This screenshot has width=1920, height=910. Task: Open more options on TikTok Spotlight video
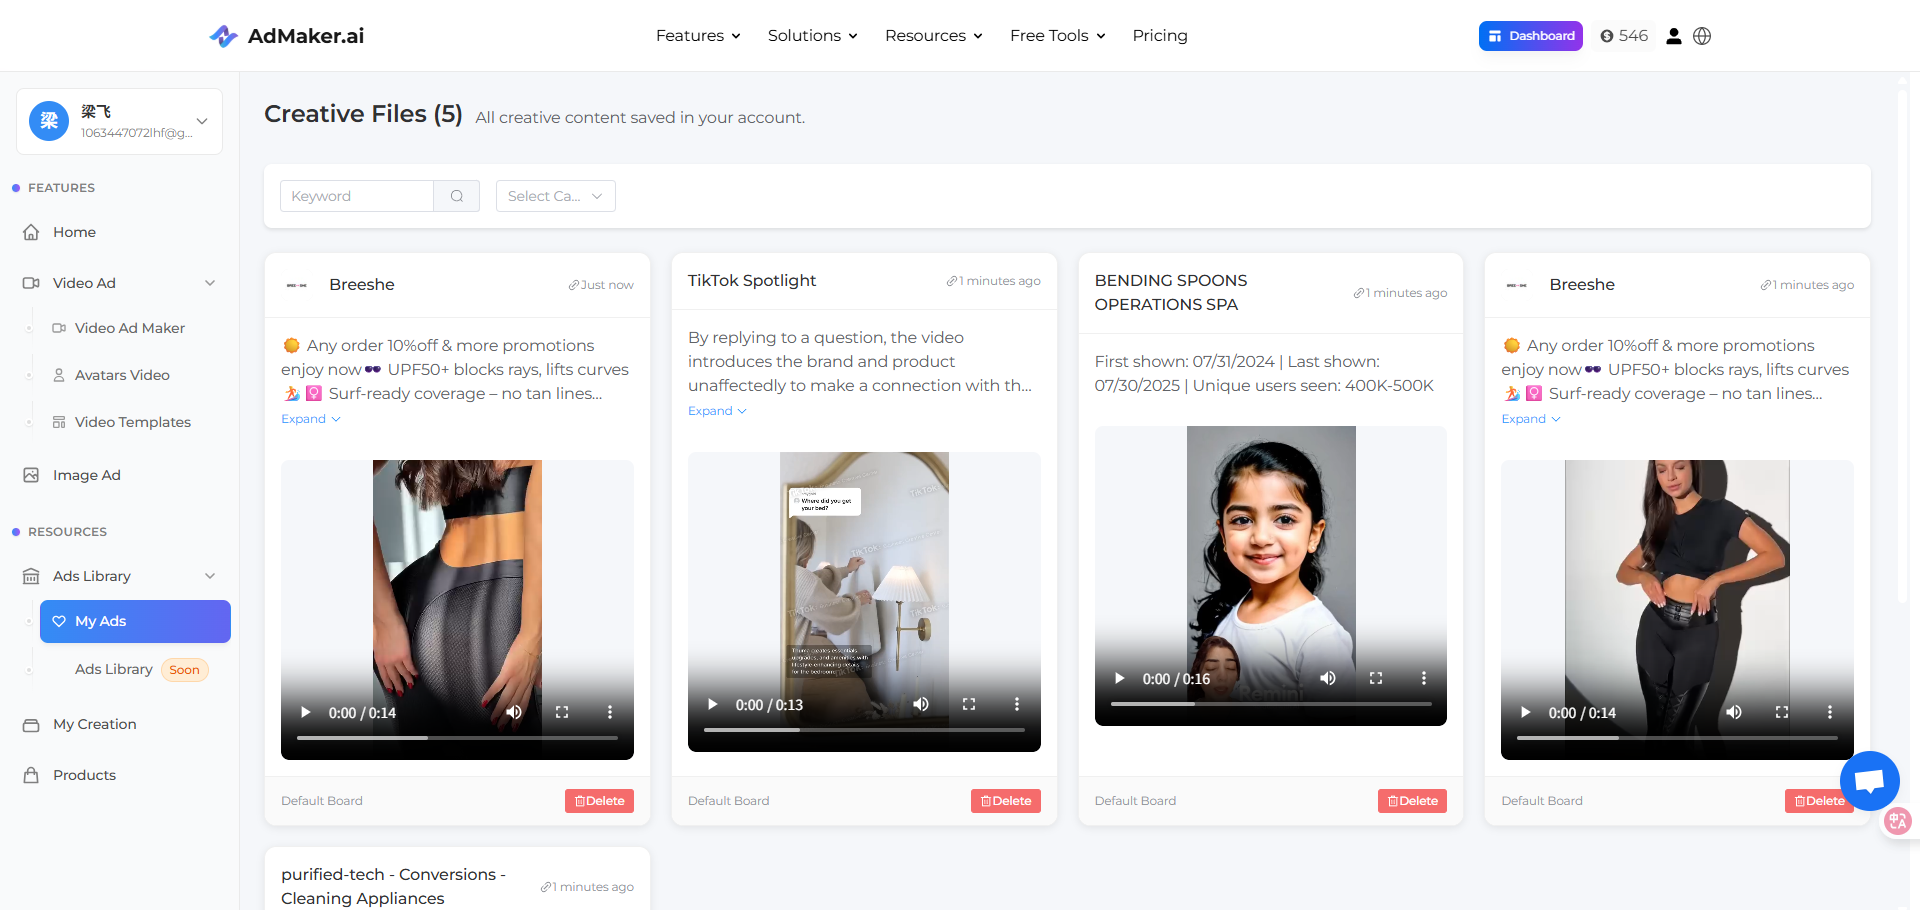click(x=1017, y=705)
